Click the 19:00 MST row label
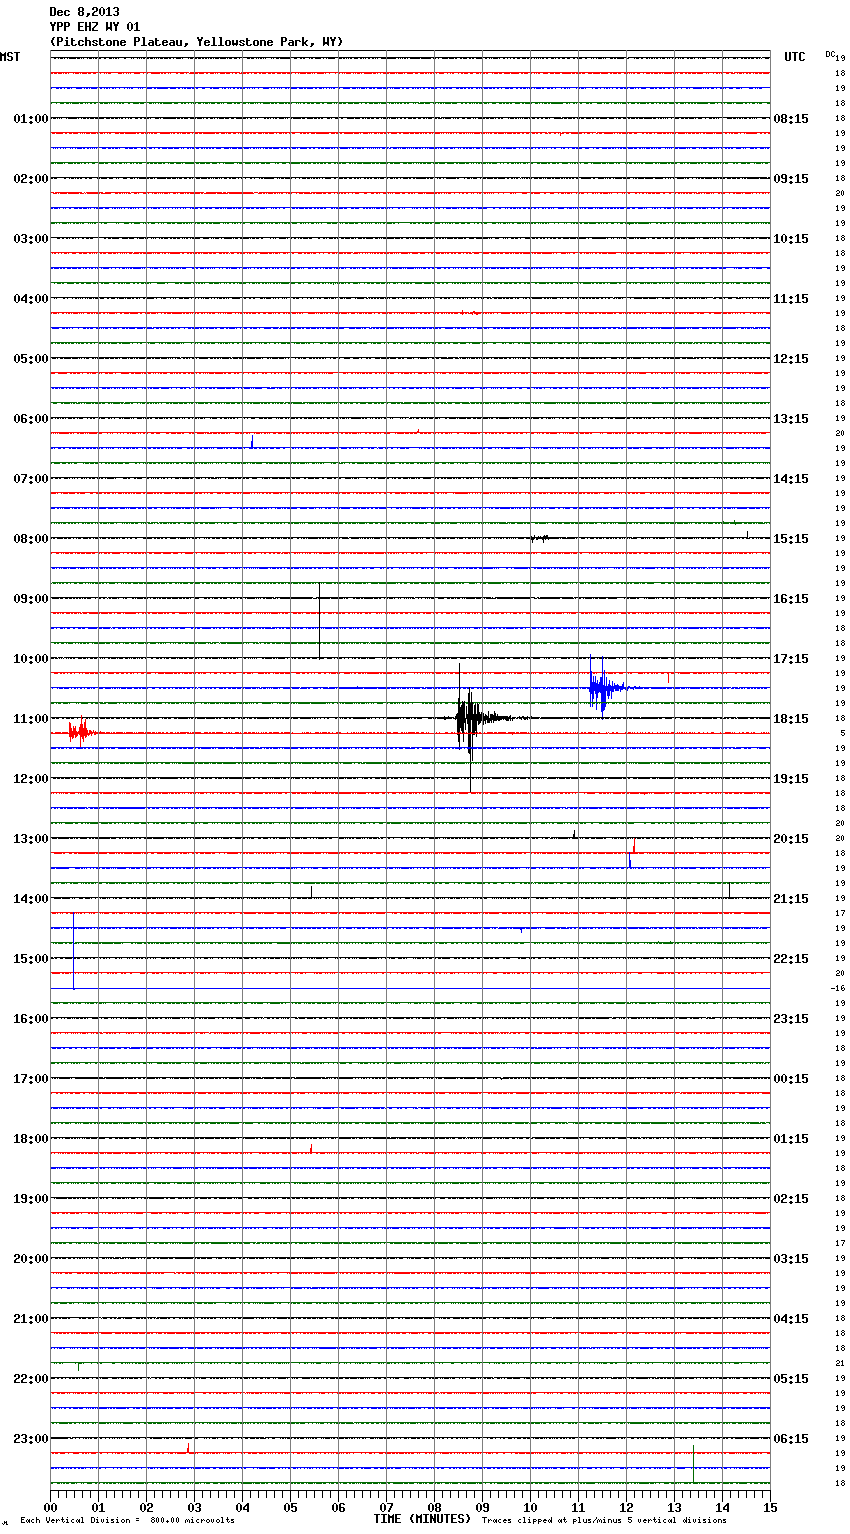 pyautogui.click(x=31, y=1199)
